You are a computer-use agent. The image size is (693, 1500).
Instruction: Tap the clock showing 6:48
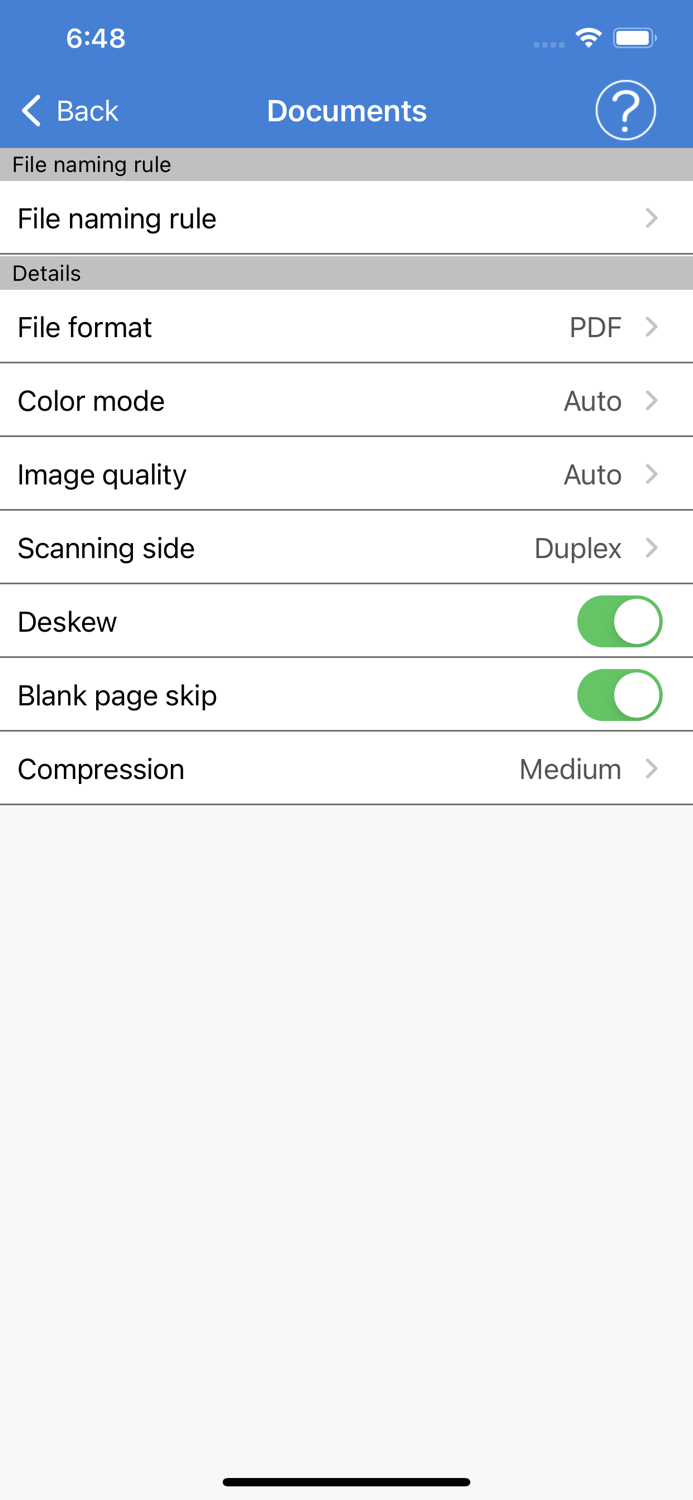95,37
